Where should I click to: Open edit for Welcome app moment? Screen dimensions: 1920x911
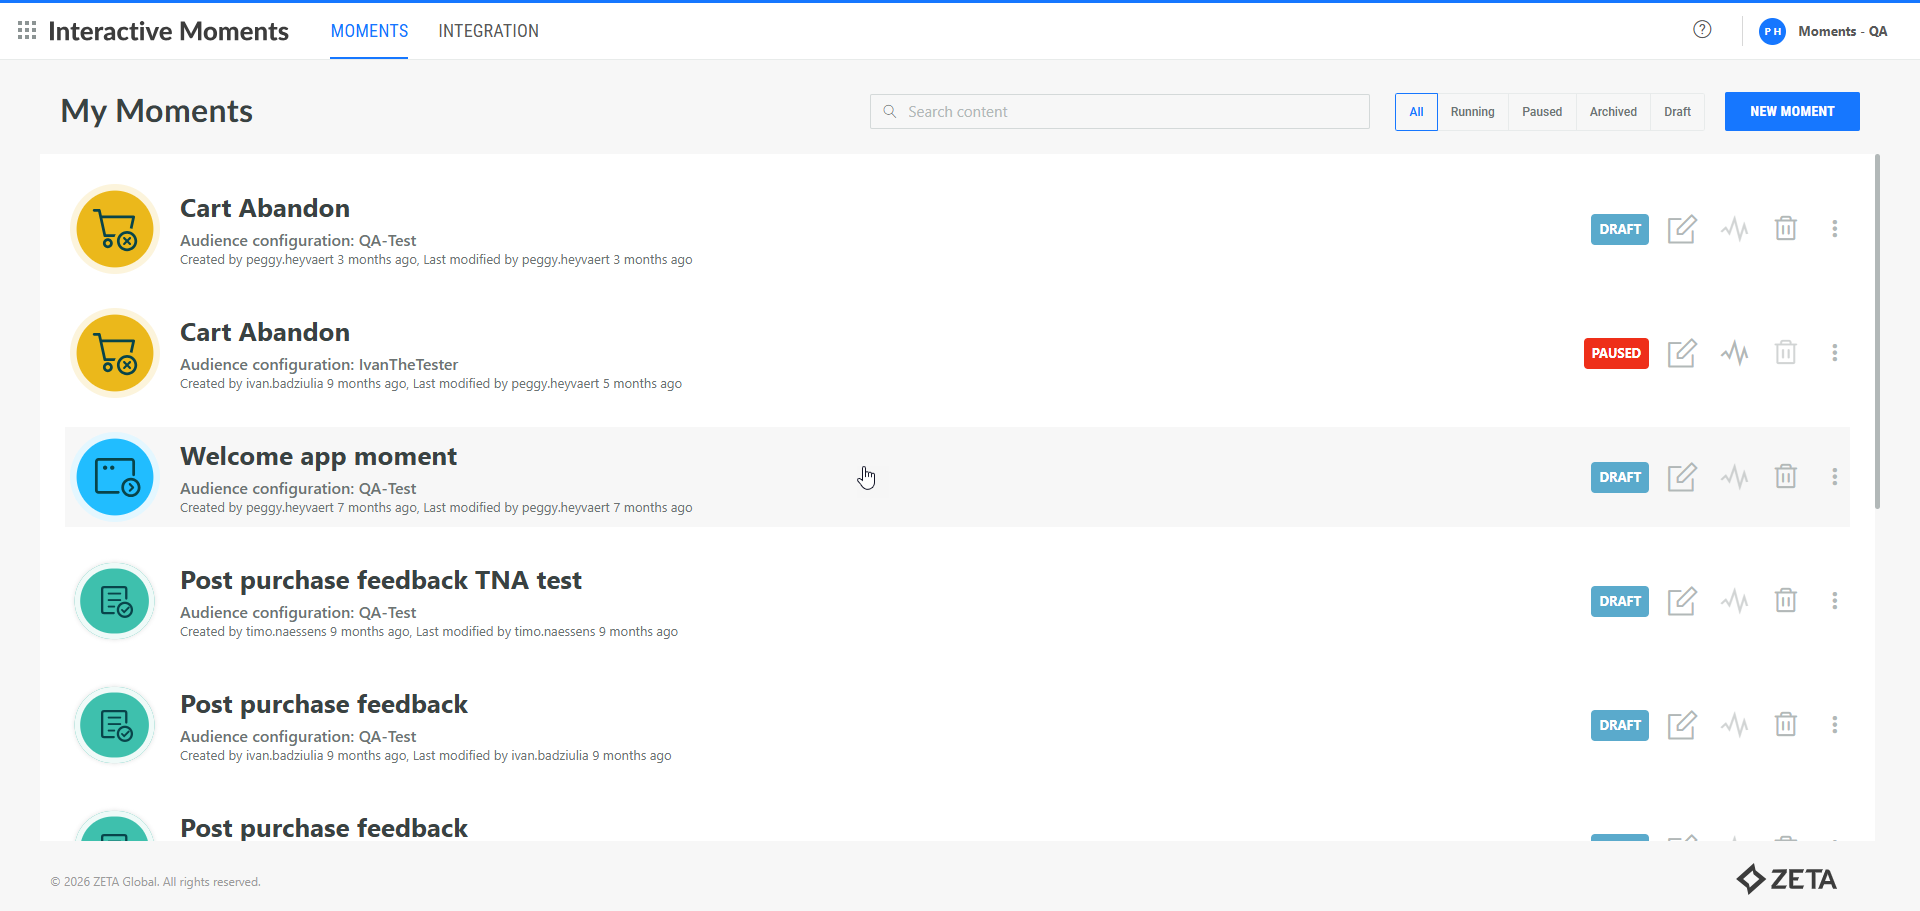[1682, 477]
